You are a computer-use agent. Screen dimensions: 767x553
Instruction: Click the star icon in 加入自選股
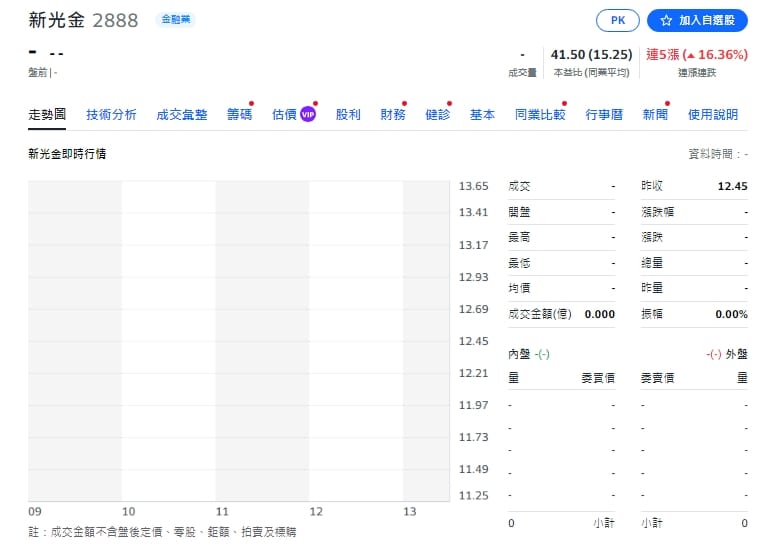pos(666,21)
